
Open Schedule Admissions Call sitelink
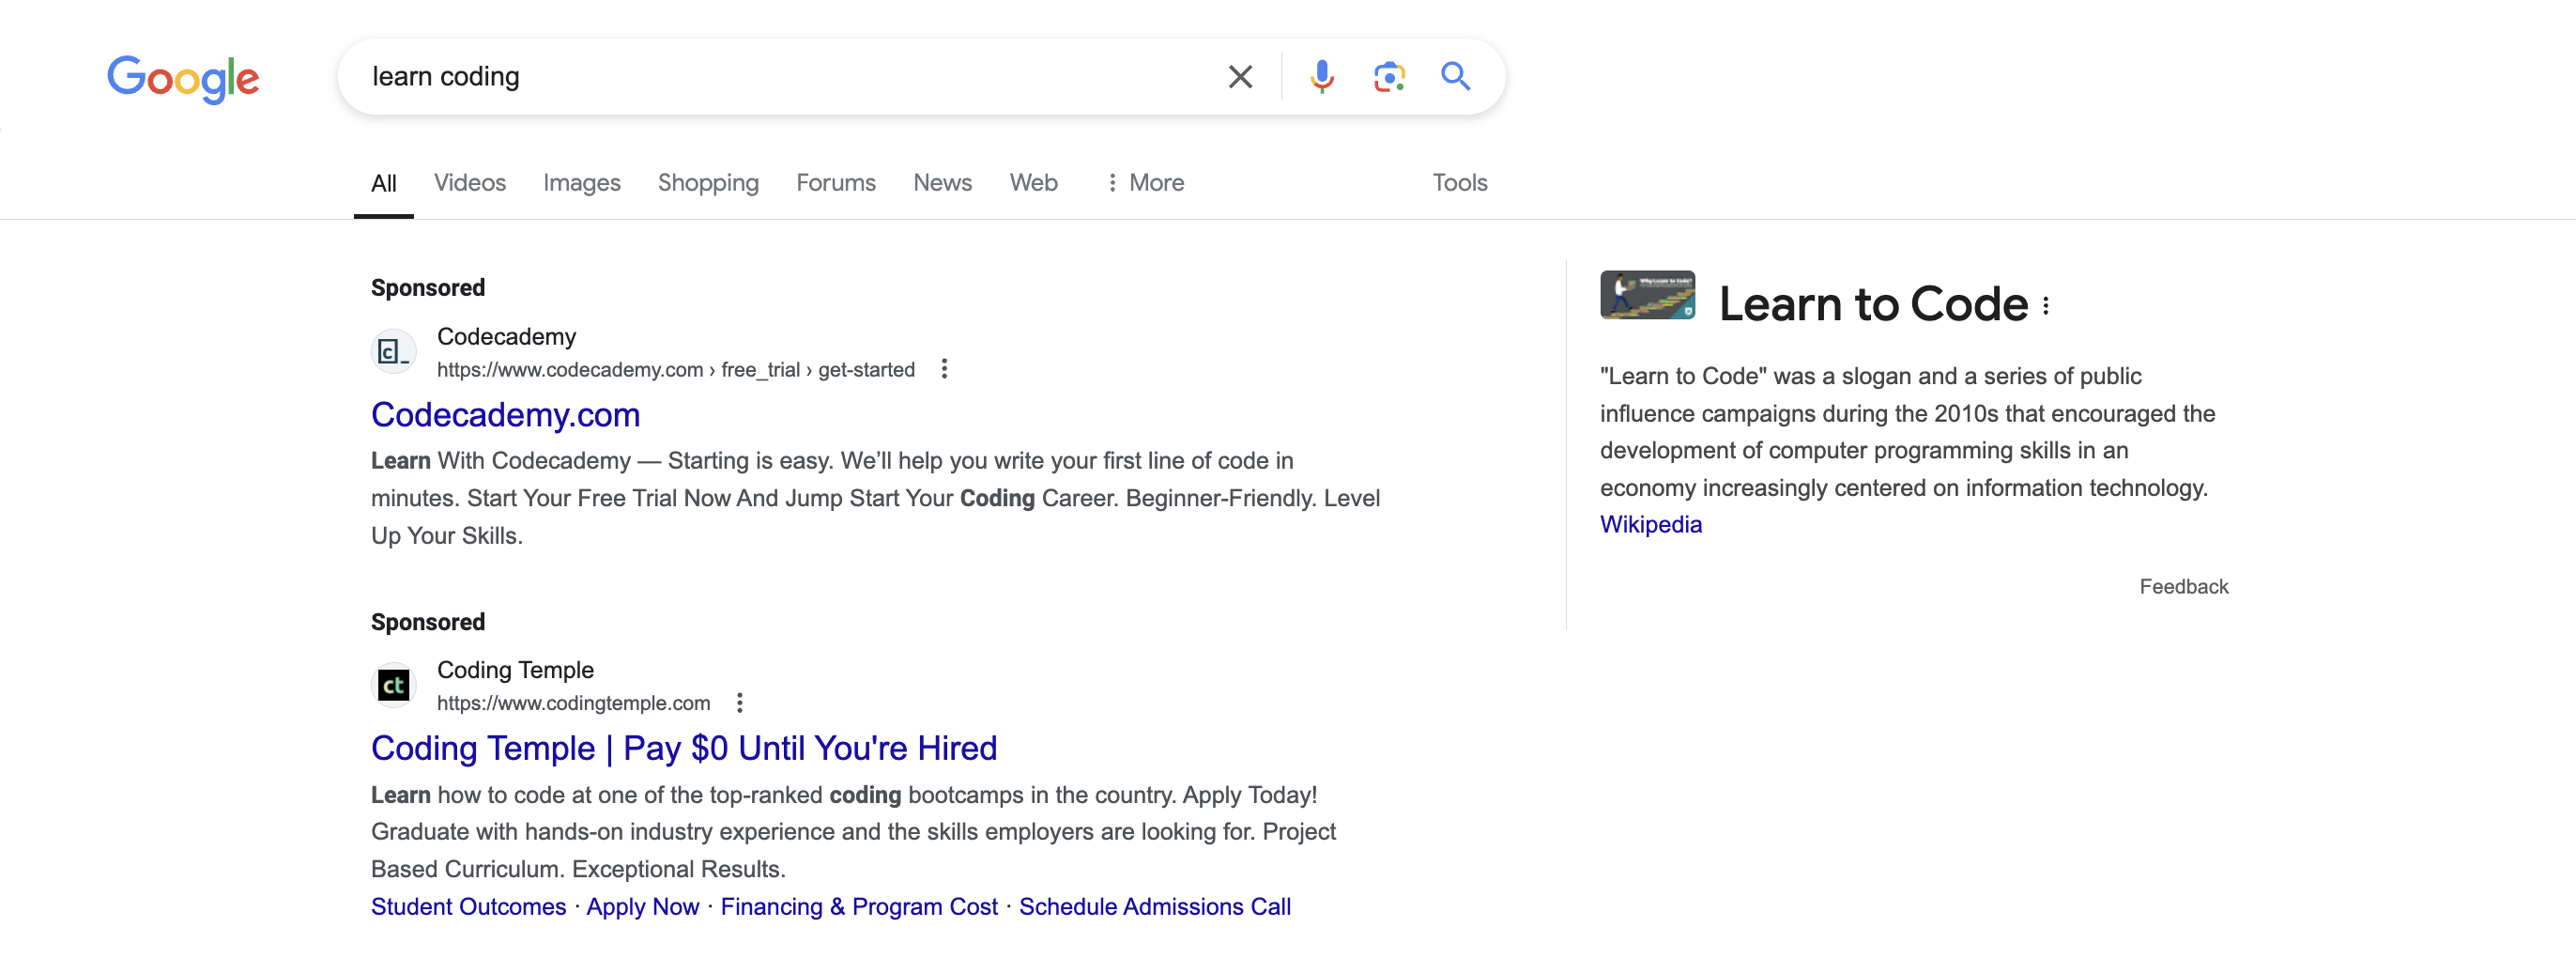[1155, 907]
